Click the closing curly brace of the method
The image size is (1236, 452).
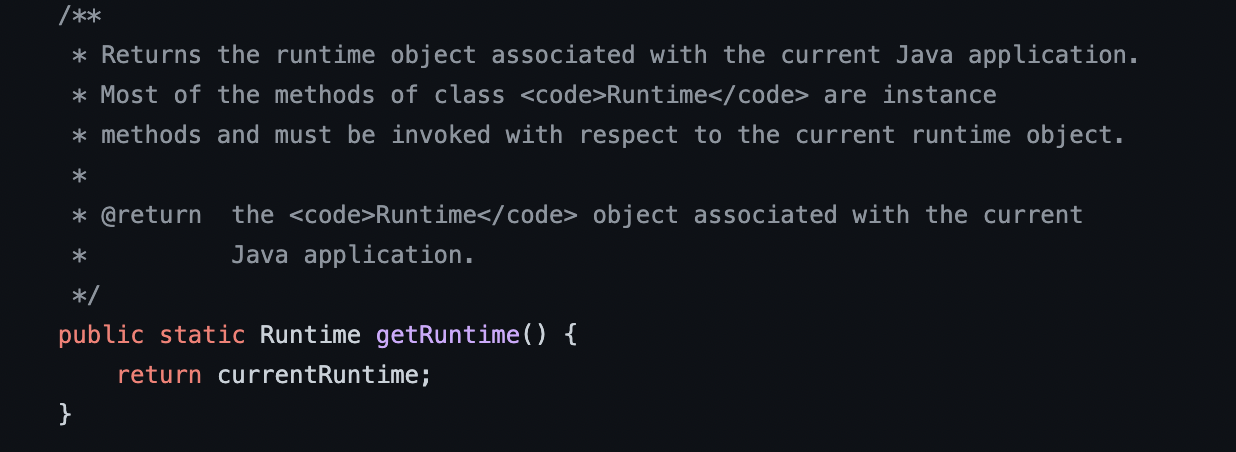point(66,414)
